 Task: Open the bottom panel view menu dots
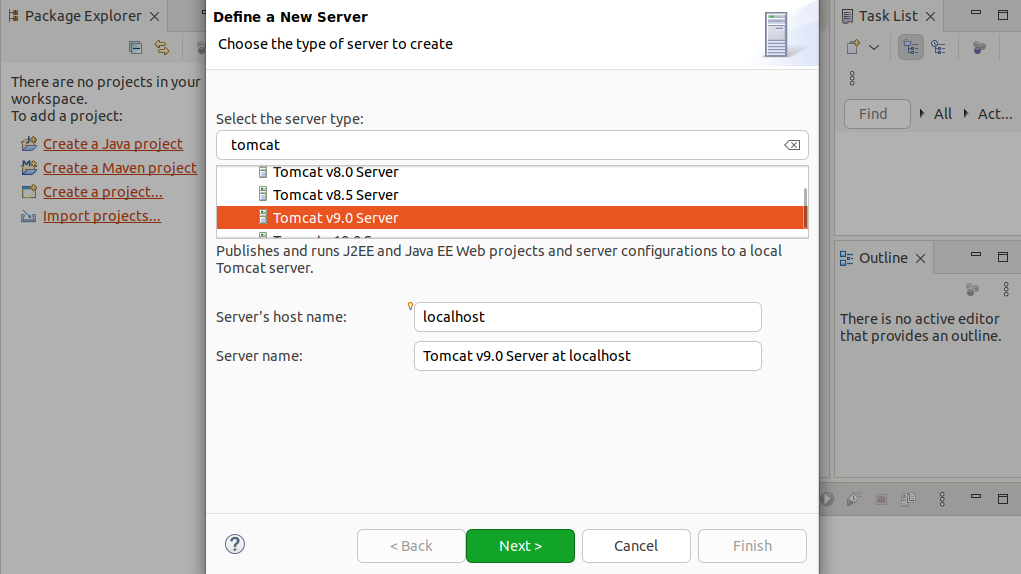click(x=942, y=499)
